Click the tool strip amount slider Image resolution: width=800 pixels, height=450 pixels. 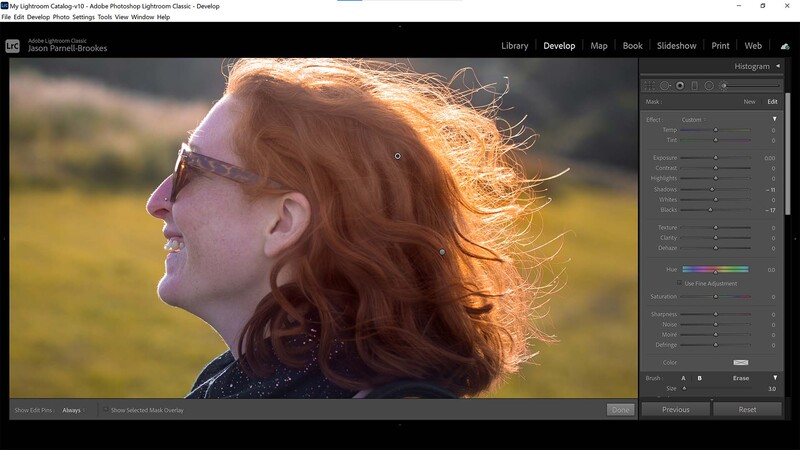(753, 86)
